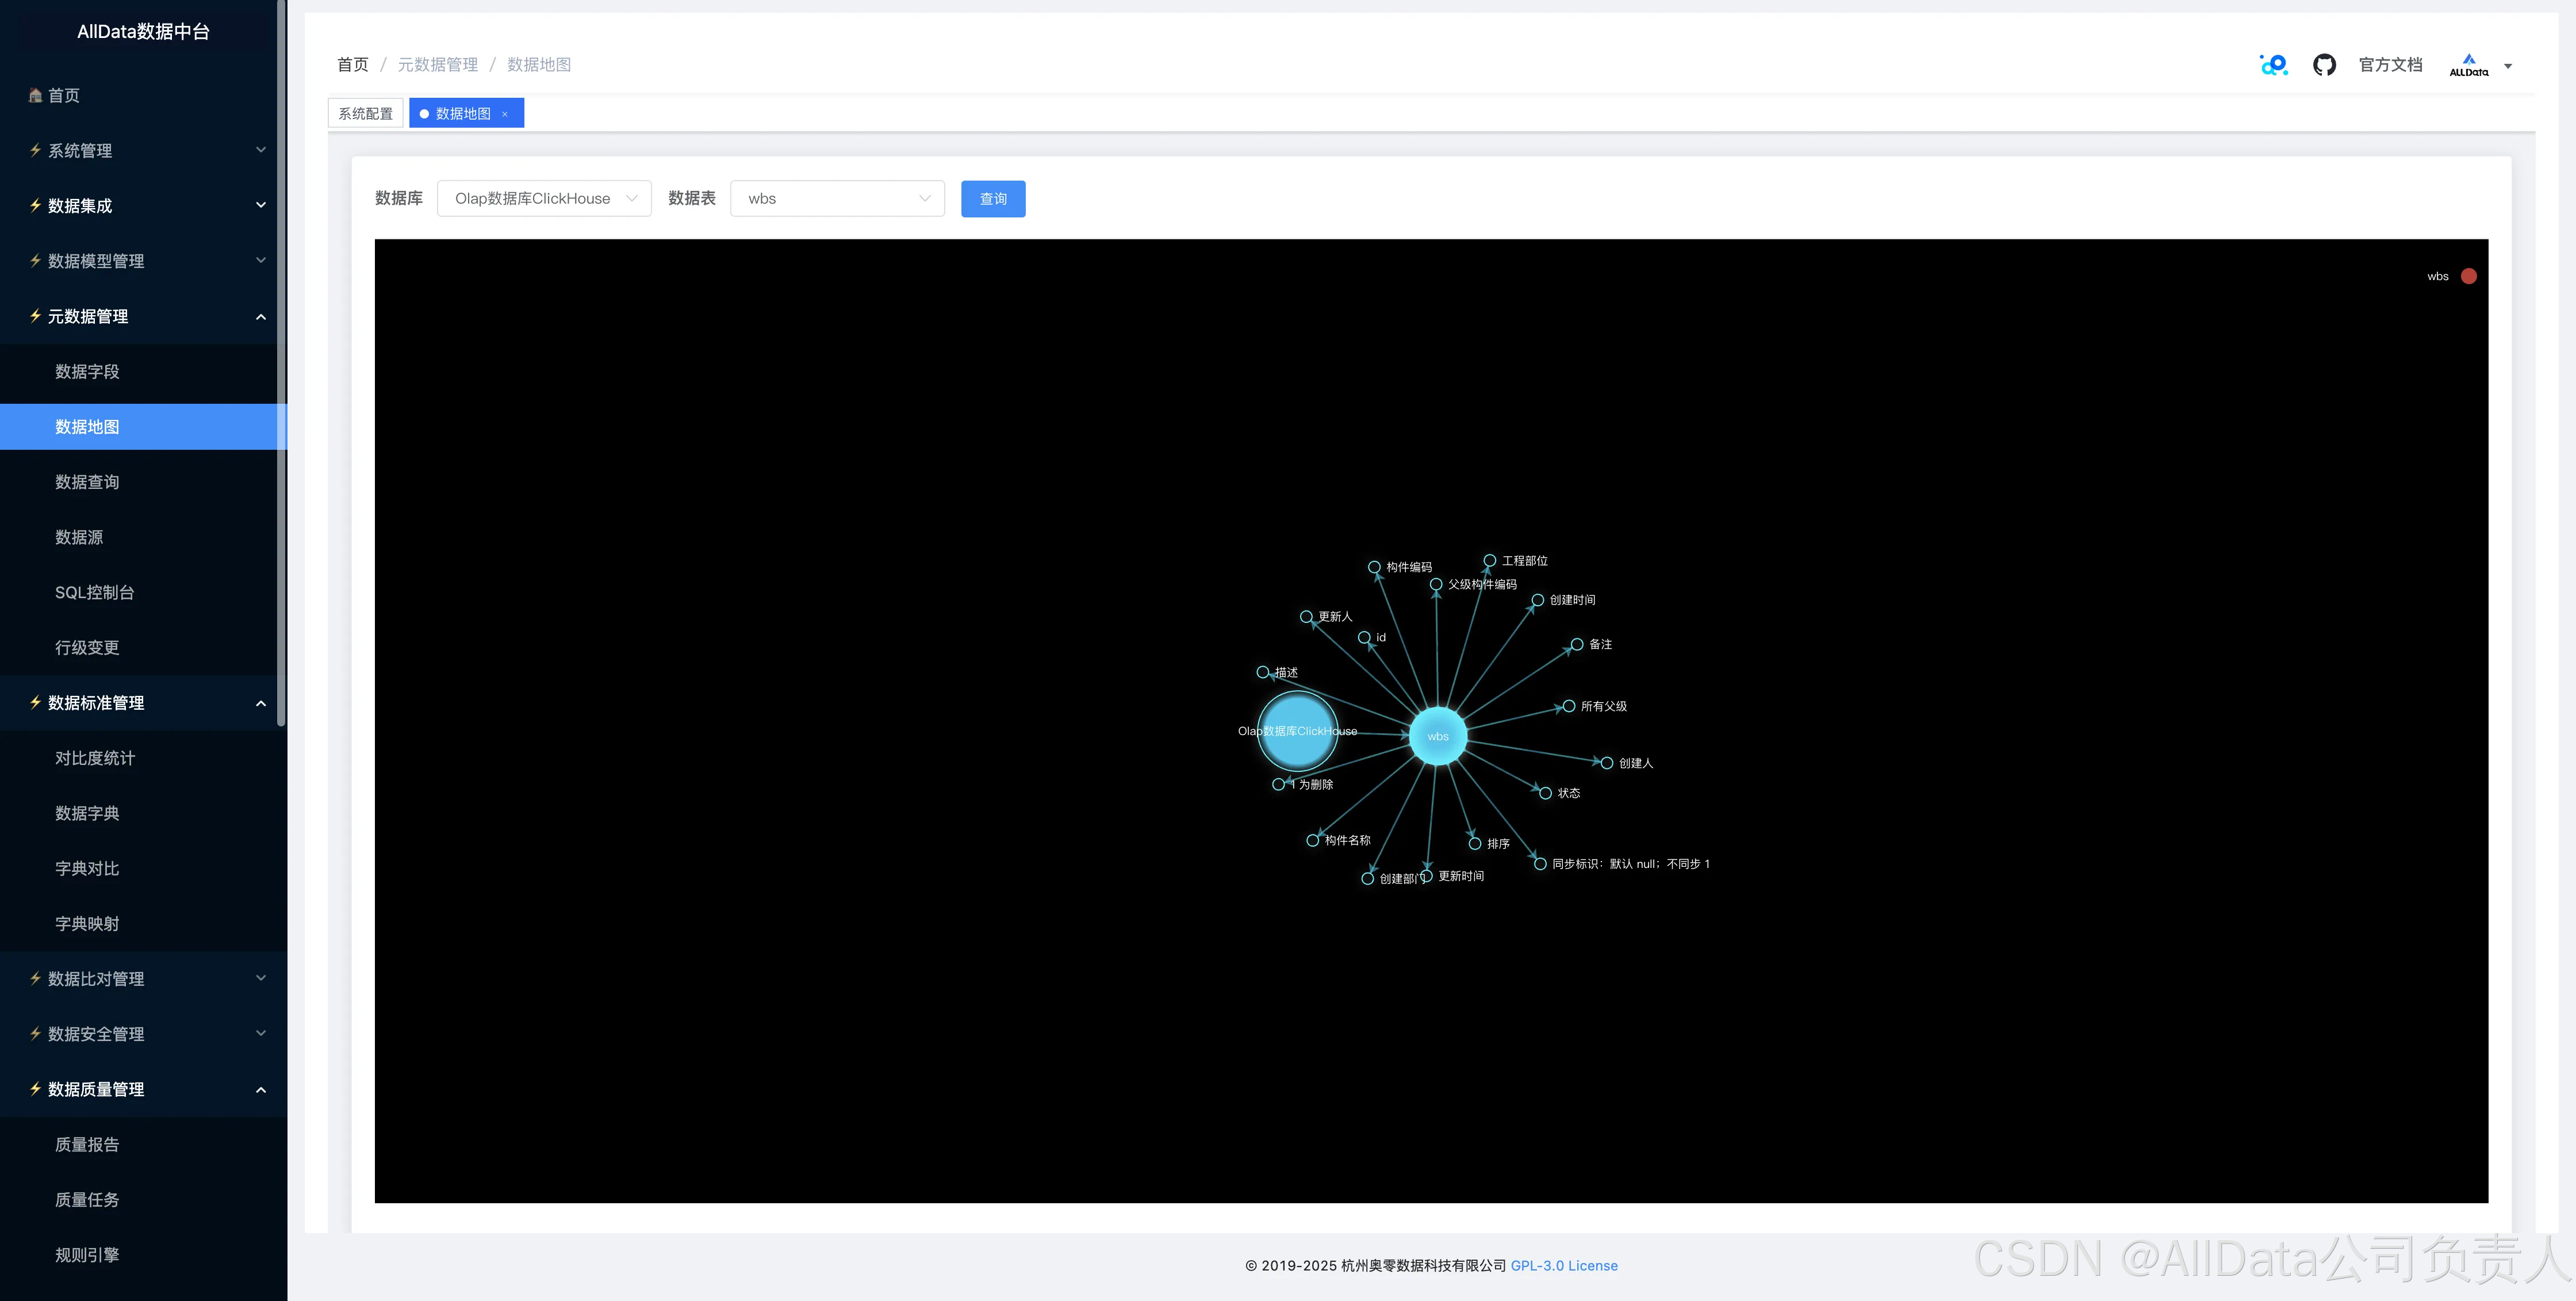Image resolution: width=2576 pixels, height=1301 pixels.
Task: Open the user account dropdown arrow
Action: pos(2507,66)
